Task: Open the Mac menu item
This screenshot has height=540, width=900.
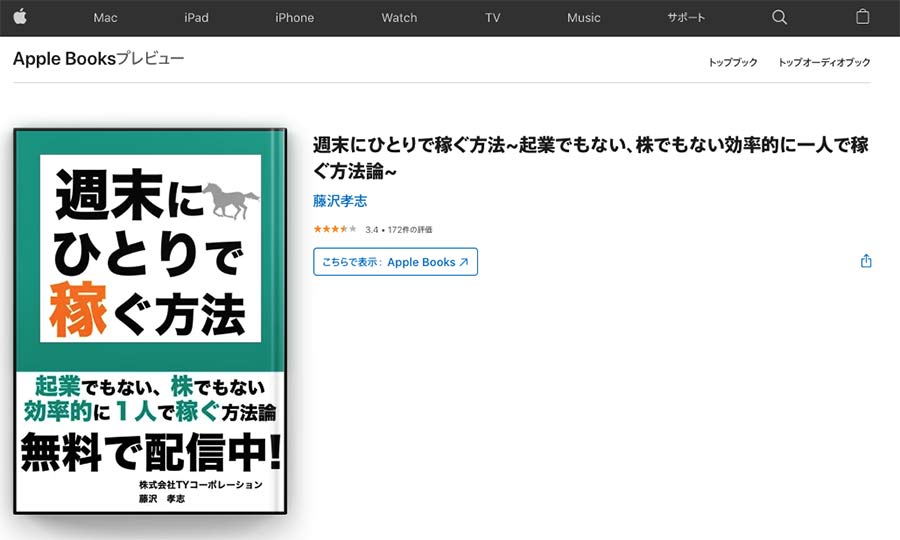Action: click(x=106, y=18)
